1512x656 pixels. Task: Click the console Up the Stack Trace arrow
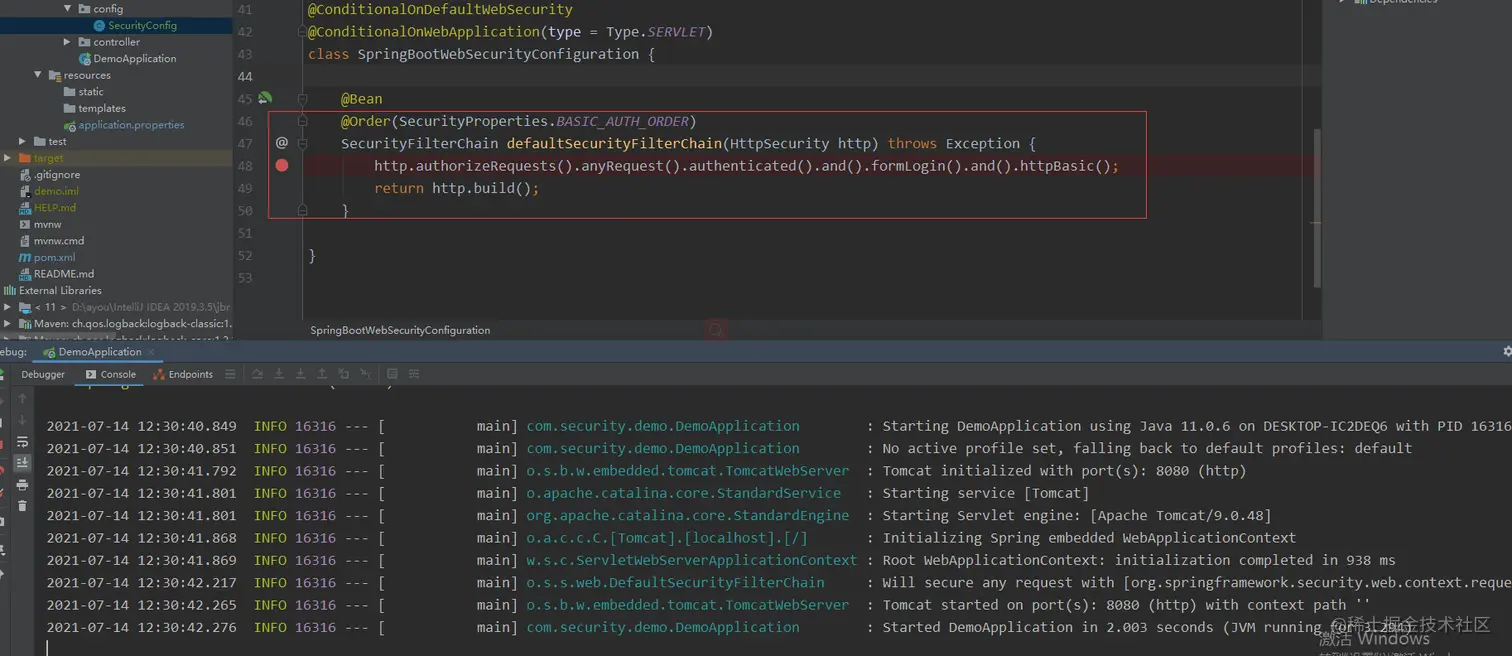click(x=22, y=398)
